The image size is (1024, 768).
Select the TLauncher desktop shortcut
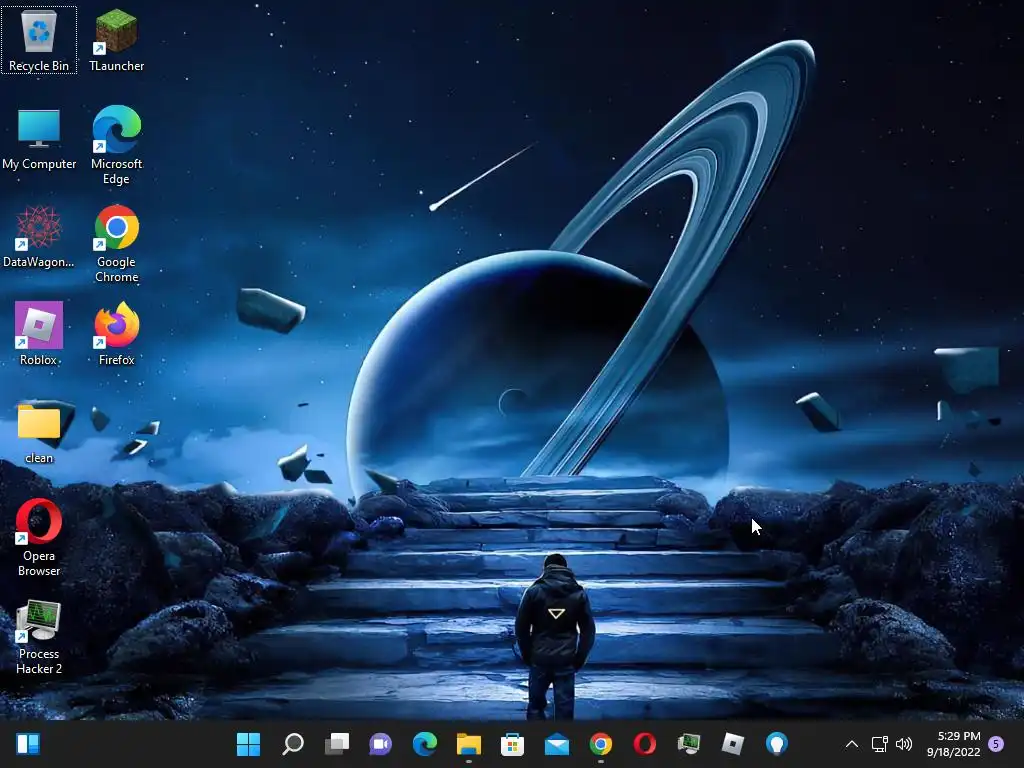point(116,40)
